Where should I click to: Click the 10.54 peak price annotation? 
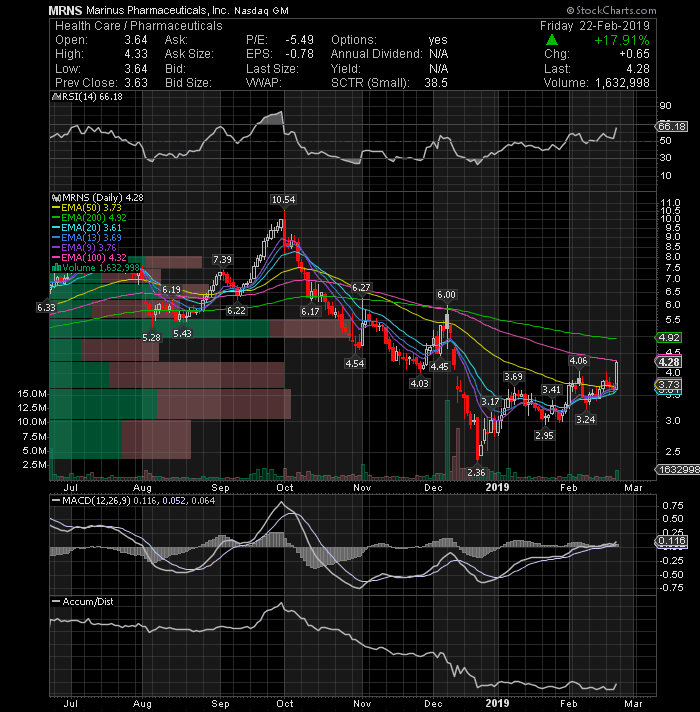tap(283, 200)
